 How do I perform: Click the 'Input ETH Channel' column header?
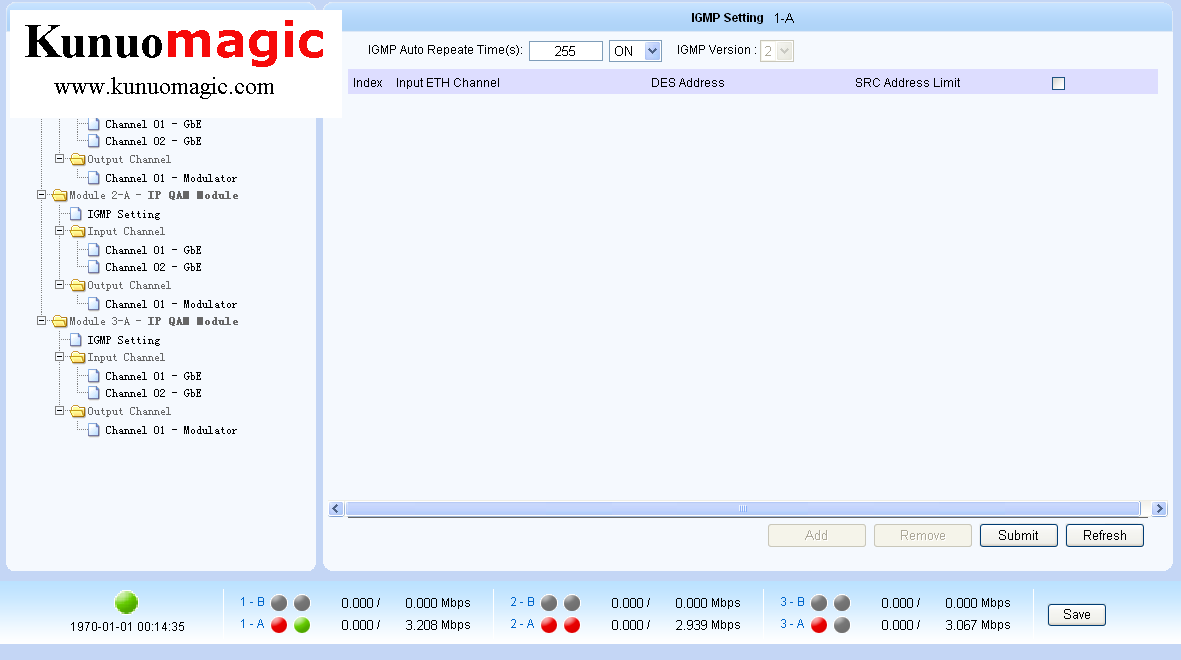point(447,83)
